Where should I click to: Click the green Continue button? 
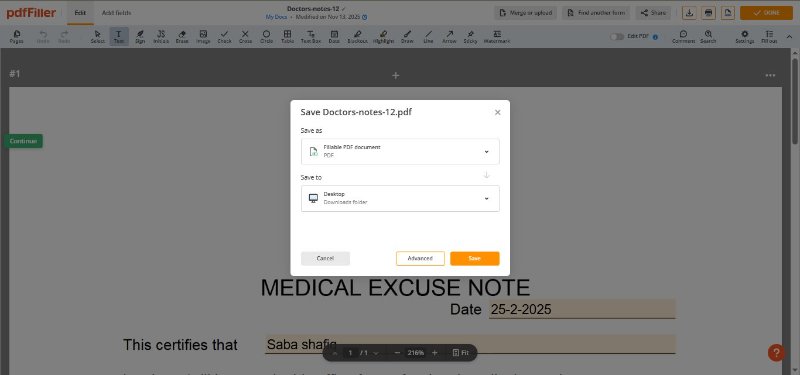point(23,141)
